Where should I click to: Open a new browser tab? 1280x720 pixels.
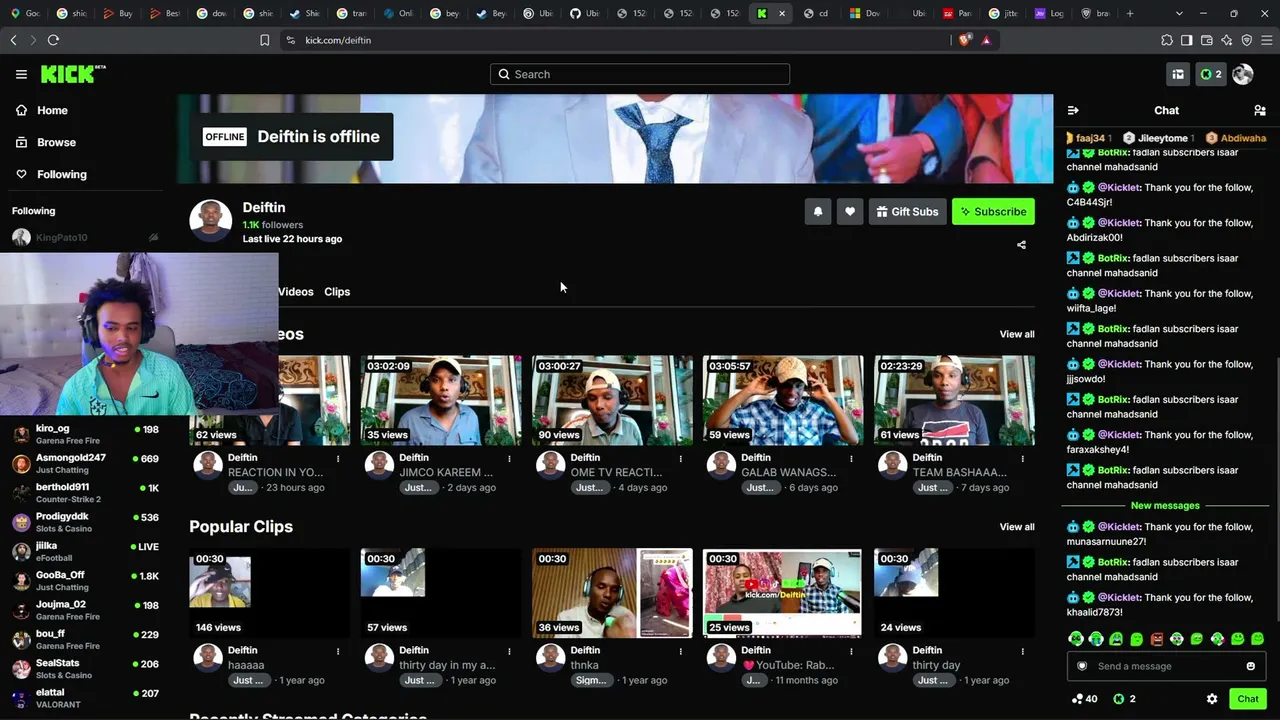(x=1130, y=13)
